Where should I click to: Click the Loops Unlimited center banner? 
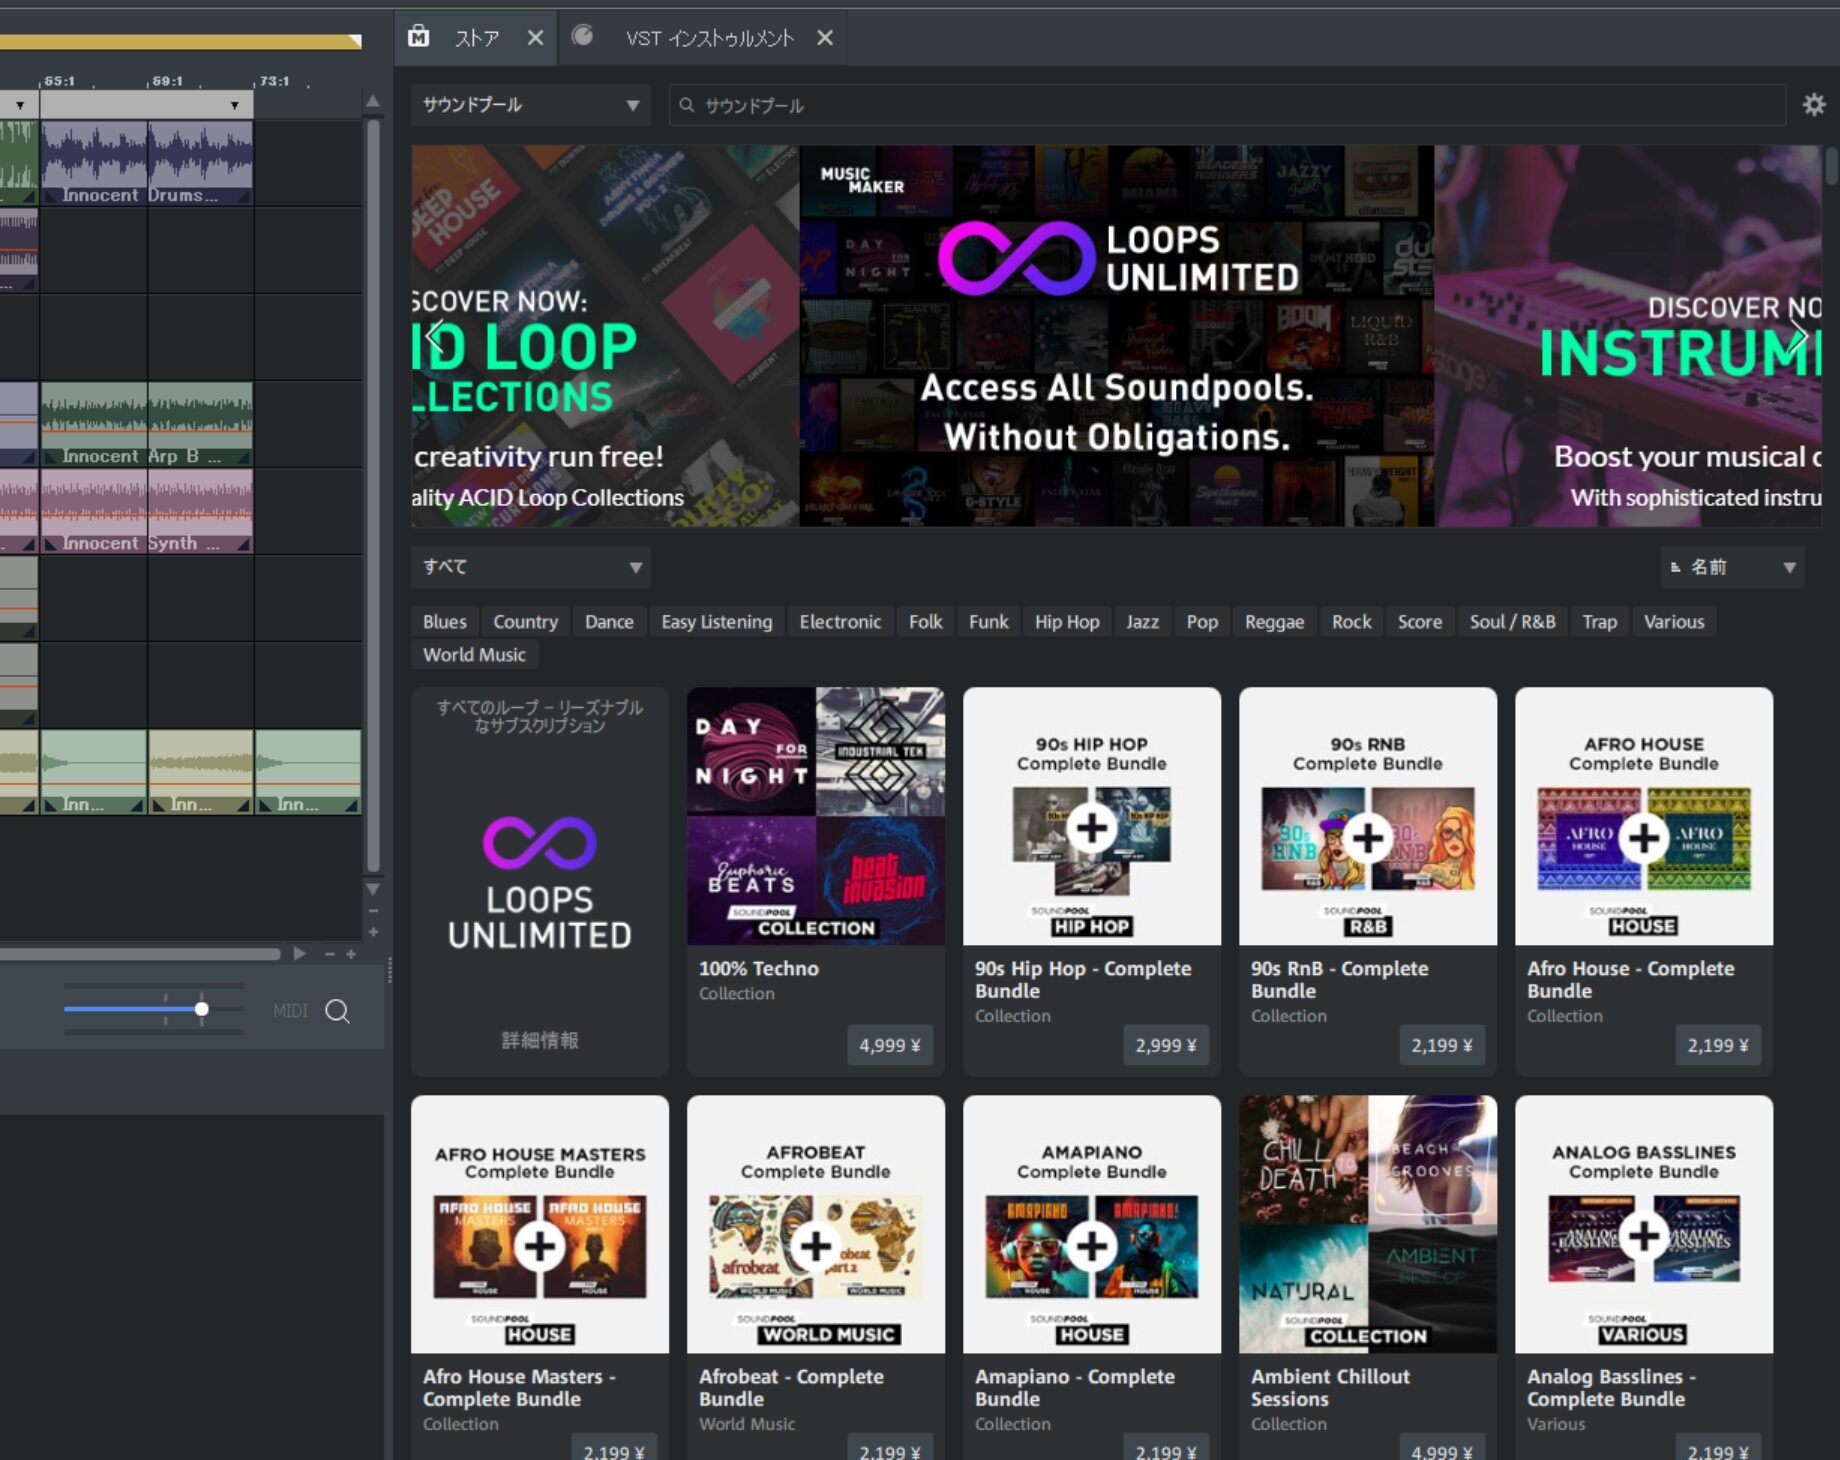[1117, 336]
